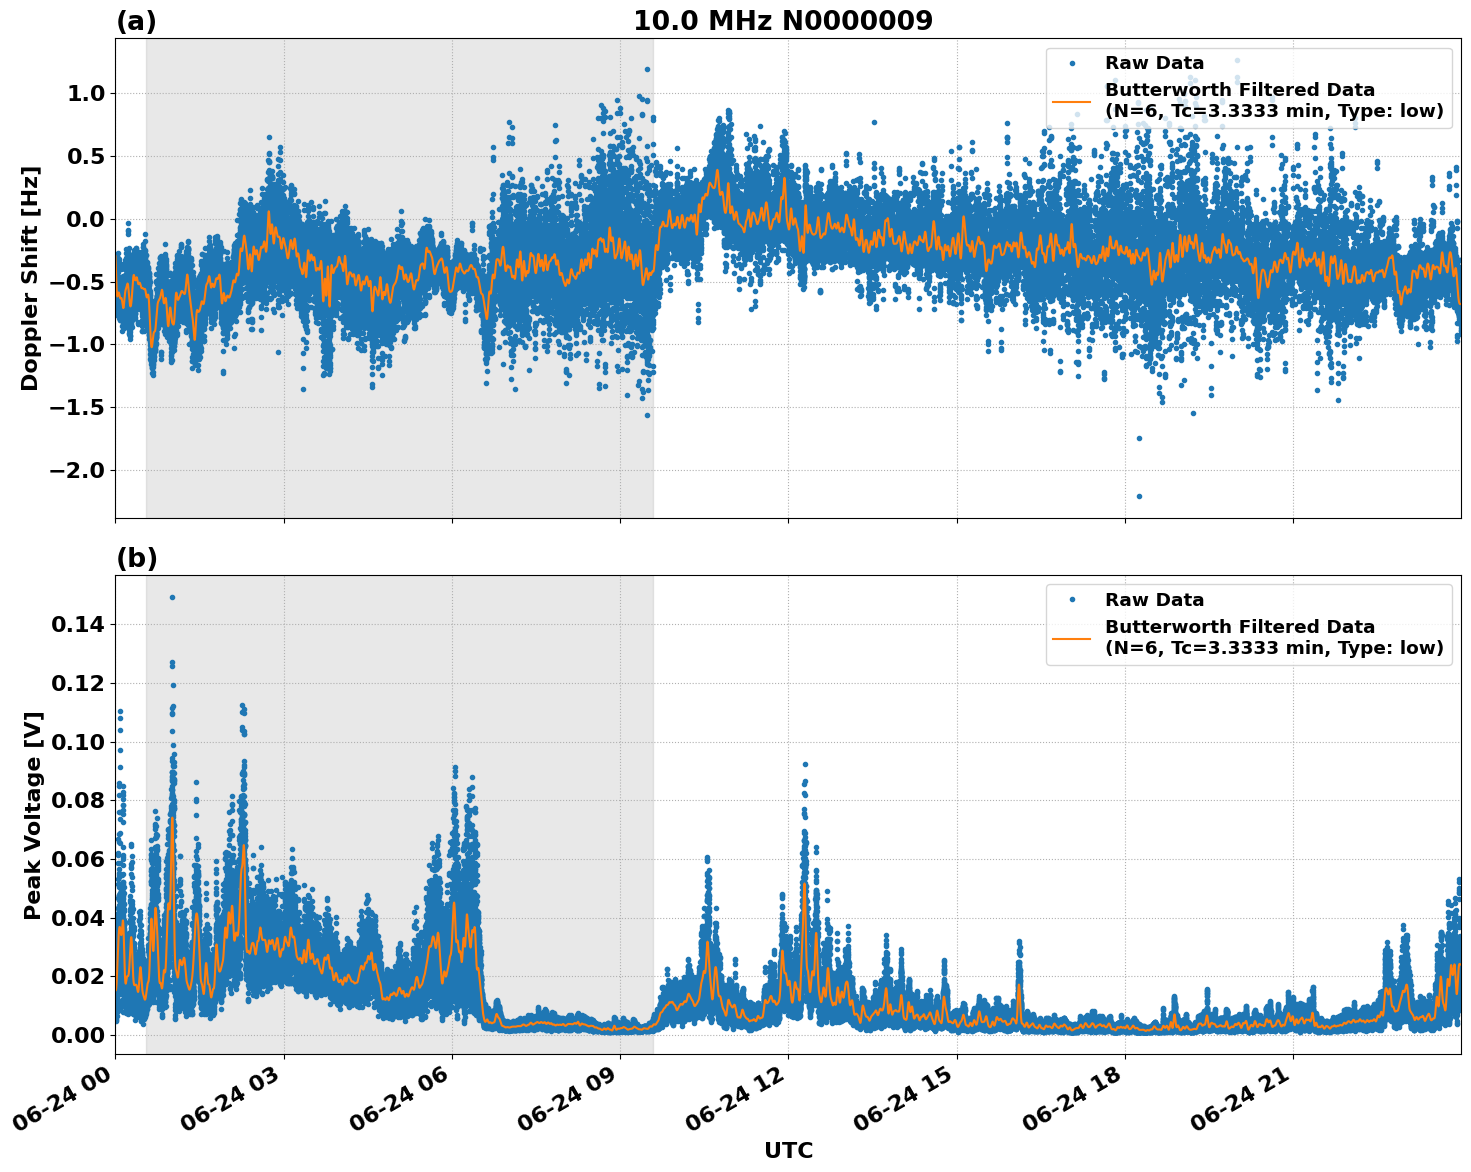Select the highest voltage spike near 0.15 V
The image size is (1471, 1172).
(172, 595)
